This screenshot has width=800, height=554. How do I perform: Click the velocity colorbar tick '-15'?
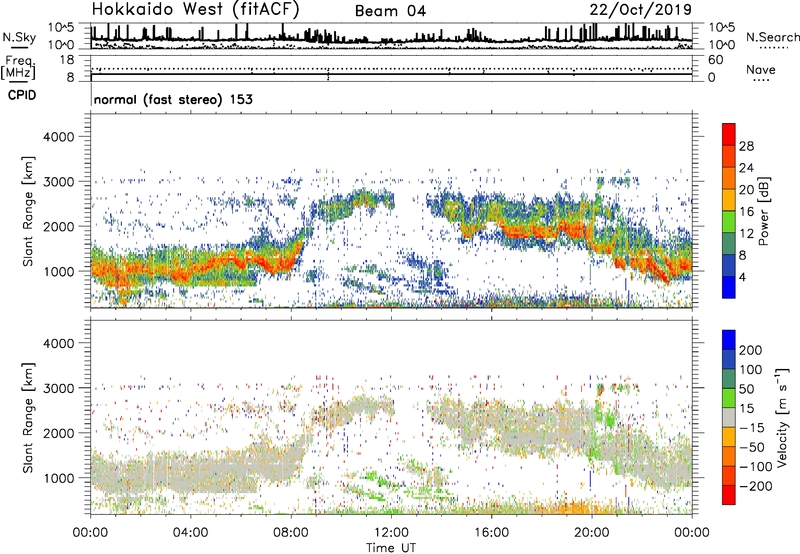[x=752, y=428]
